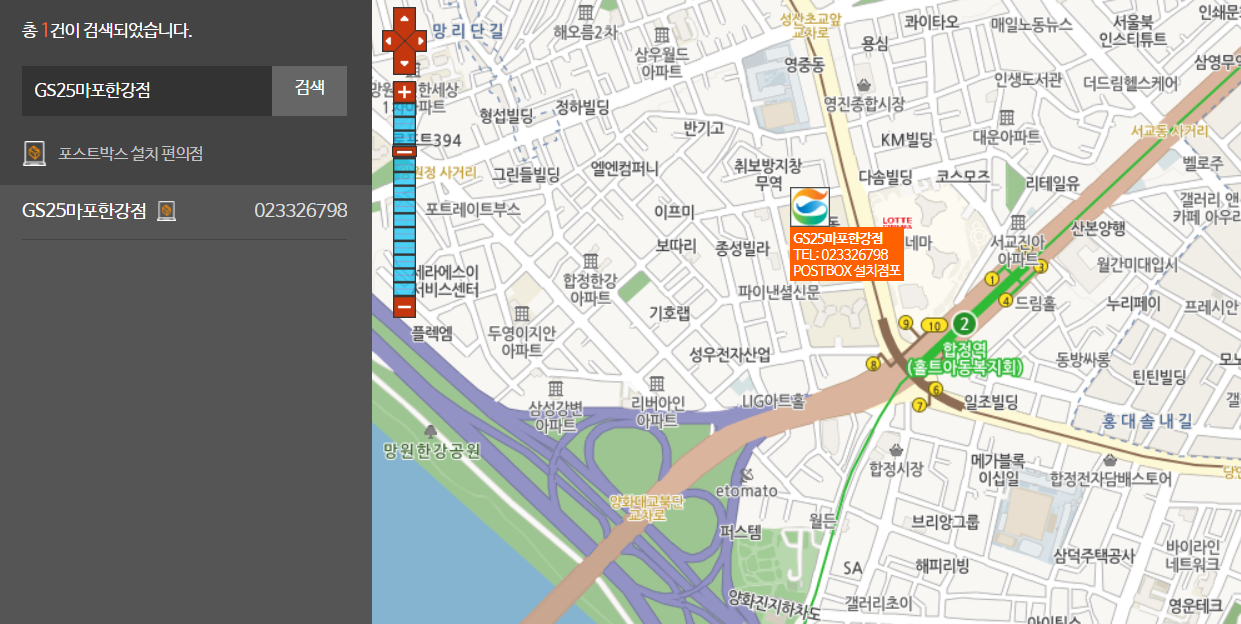This screenshot has height=624, width=1241.
Task: Pan the map left with the arrow
Action: click(388, 41)
